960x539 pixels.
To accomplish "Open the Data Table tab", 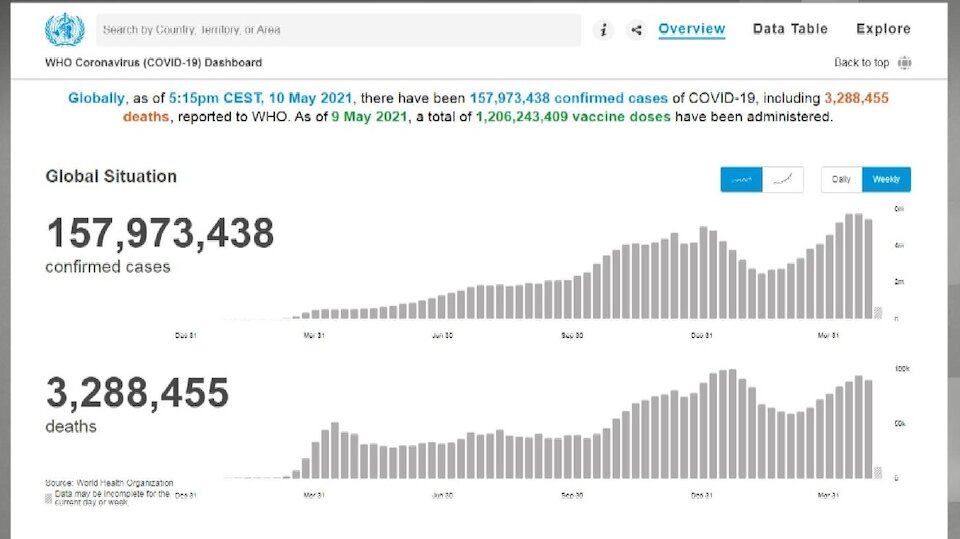I will pos(790,29).
